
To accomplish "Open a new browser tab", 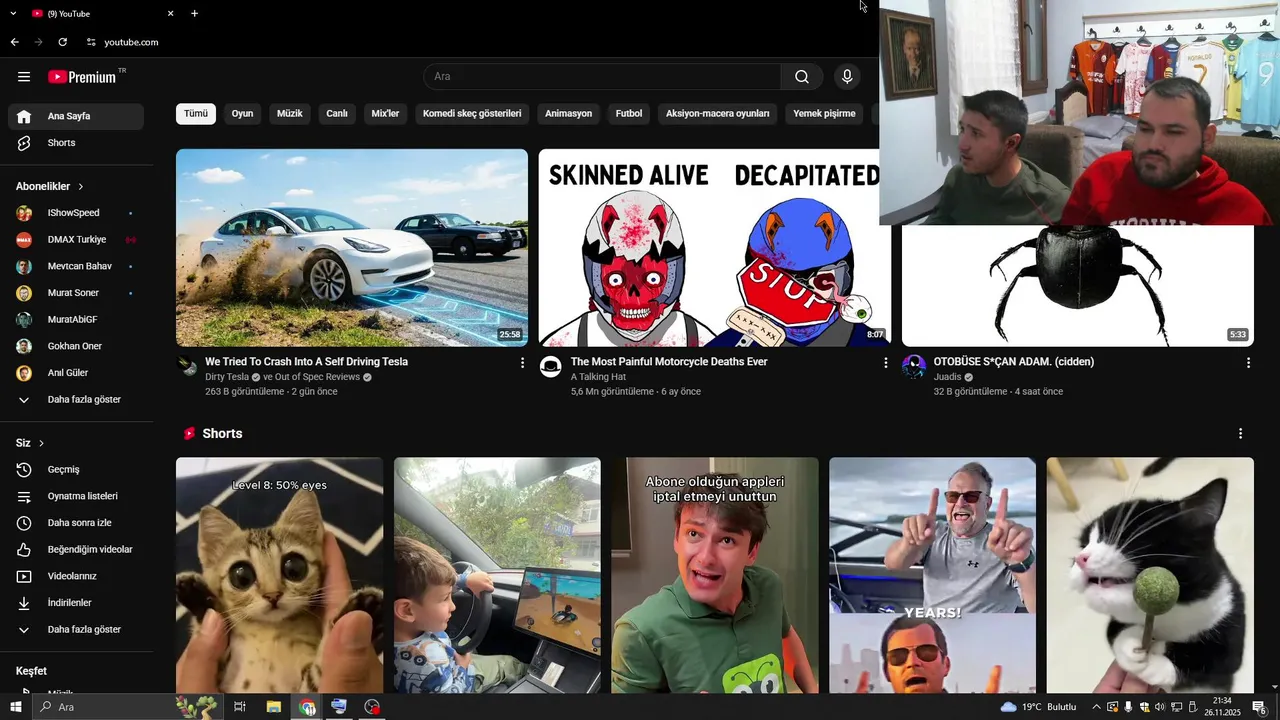I will click(194, 13).
